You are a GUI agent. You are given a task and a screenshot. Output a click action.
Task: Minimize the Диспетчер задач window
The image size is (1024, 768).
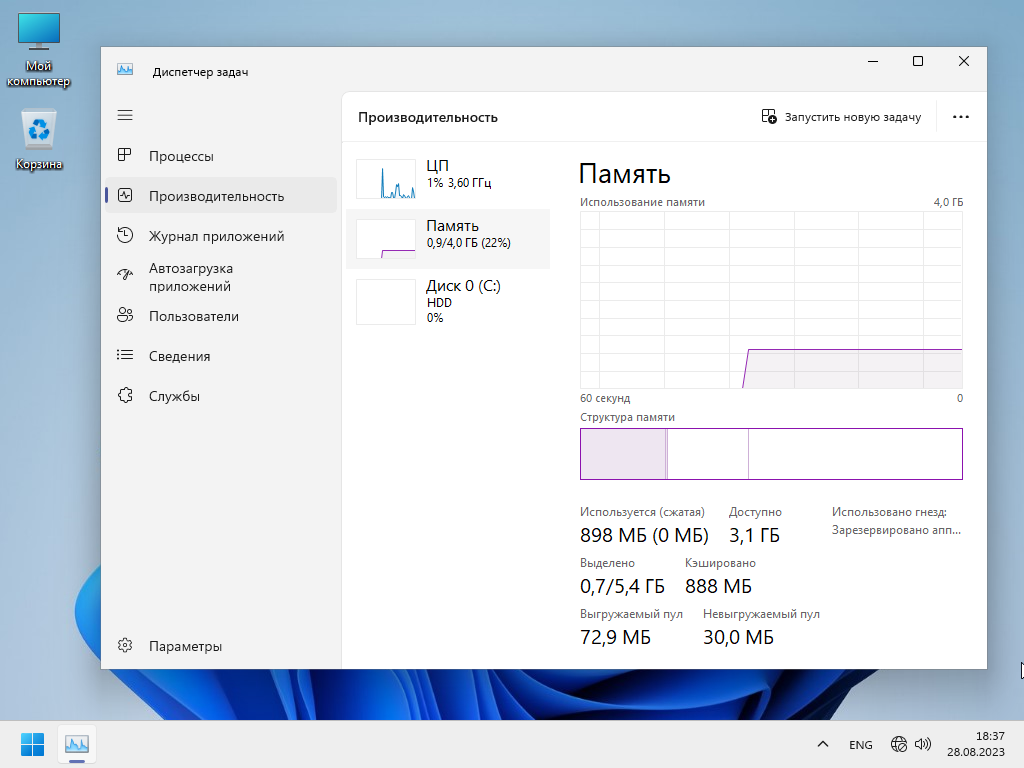(872, 61)
